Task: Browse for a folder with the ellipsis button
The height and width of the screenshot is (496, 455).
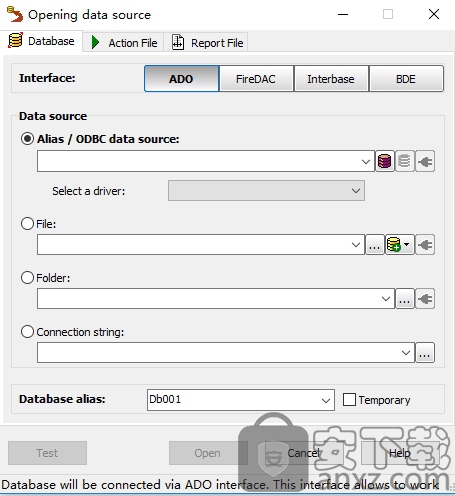Action: click(405, 299)
